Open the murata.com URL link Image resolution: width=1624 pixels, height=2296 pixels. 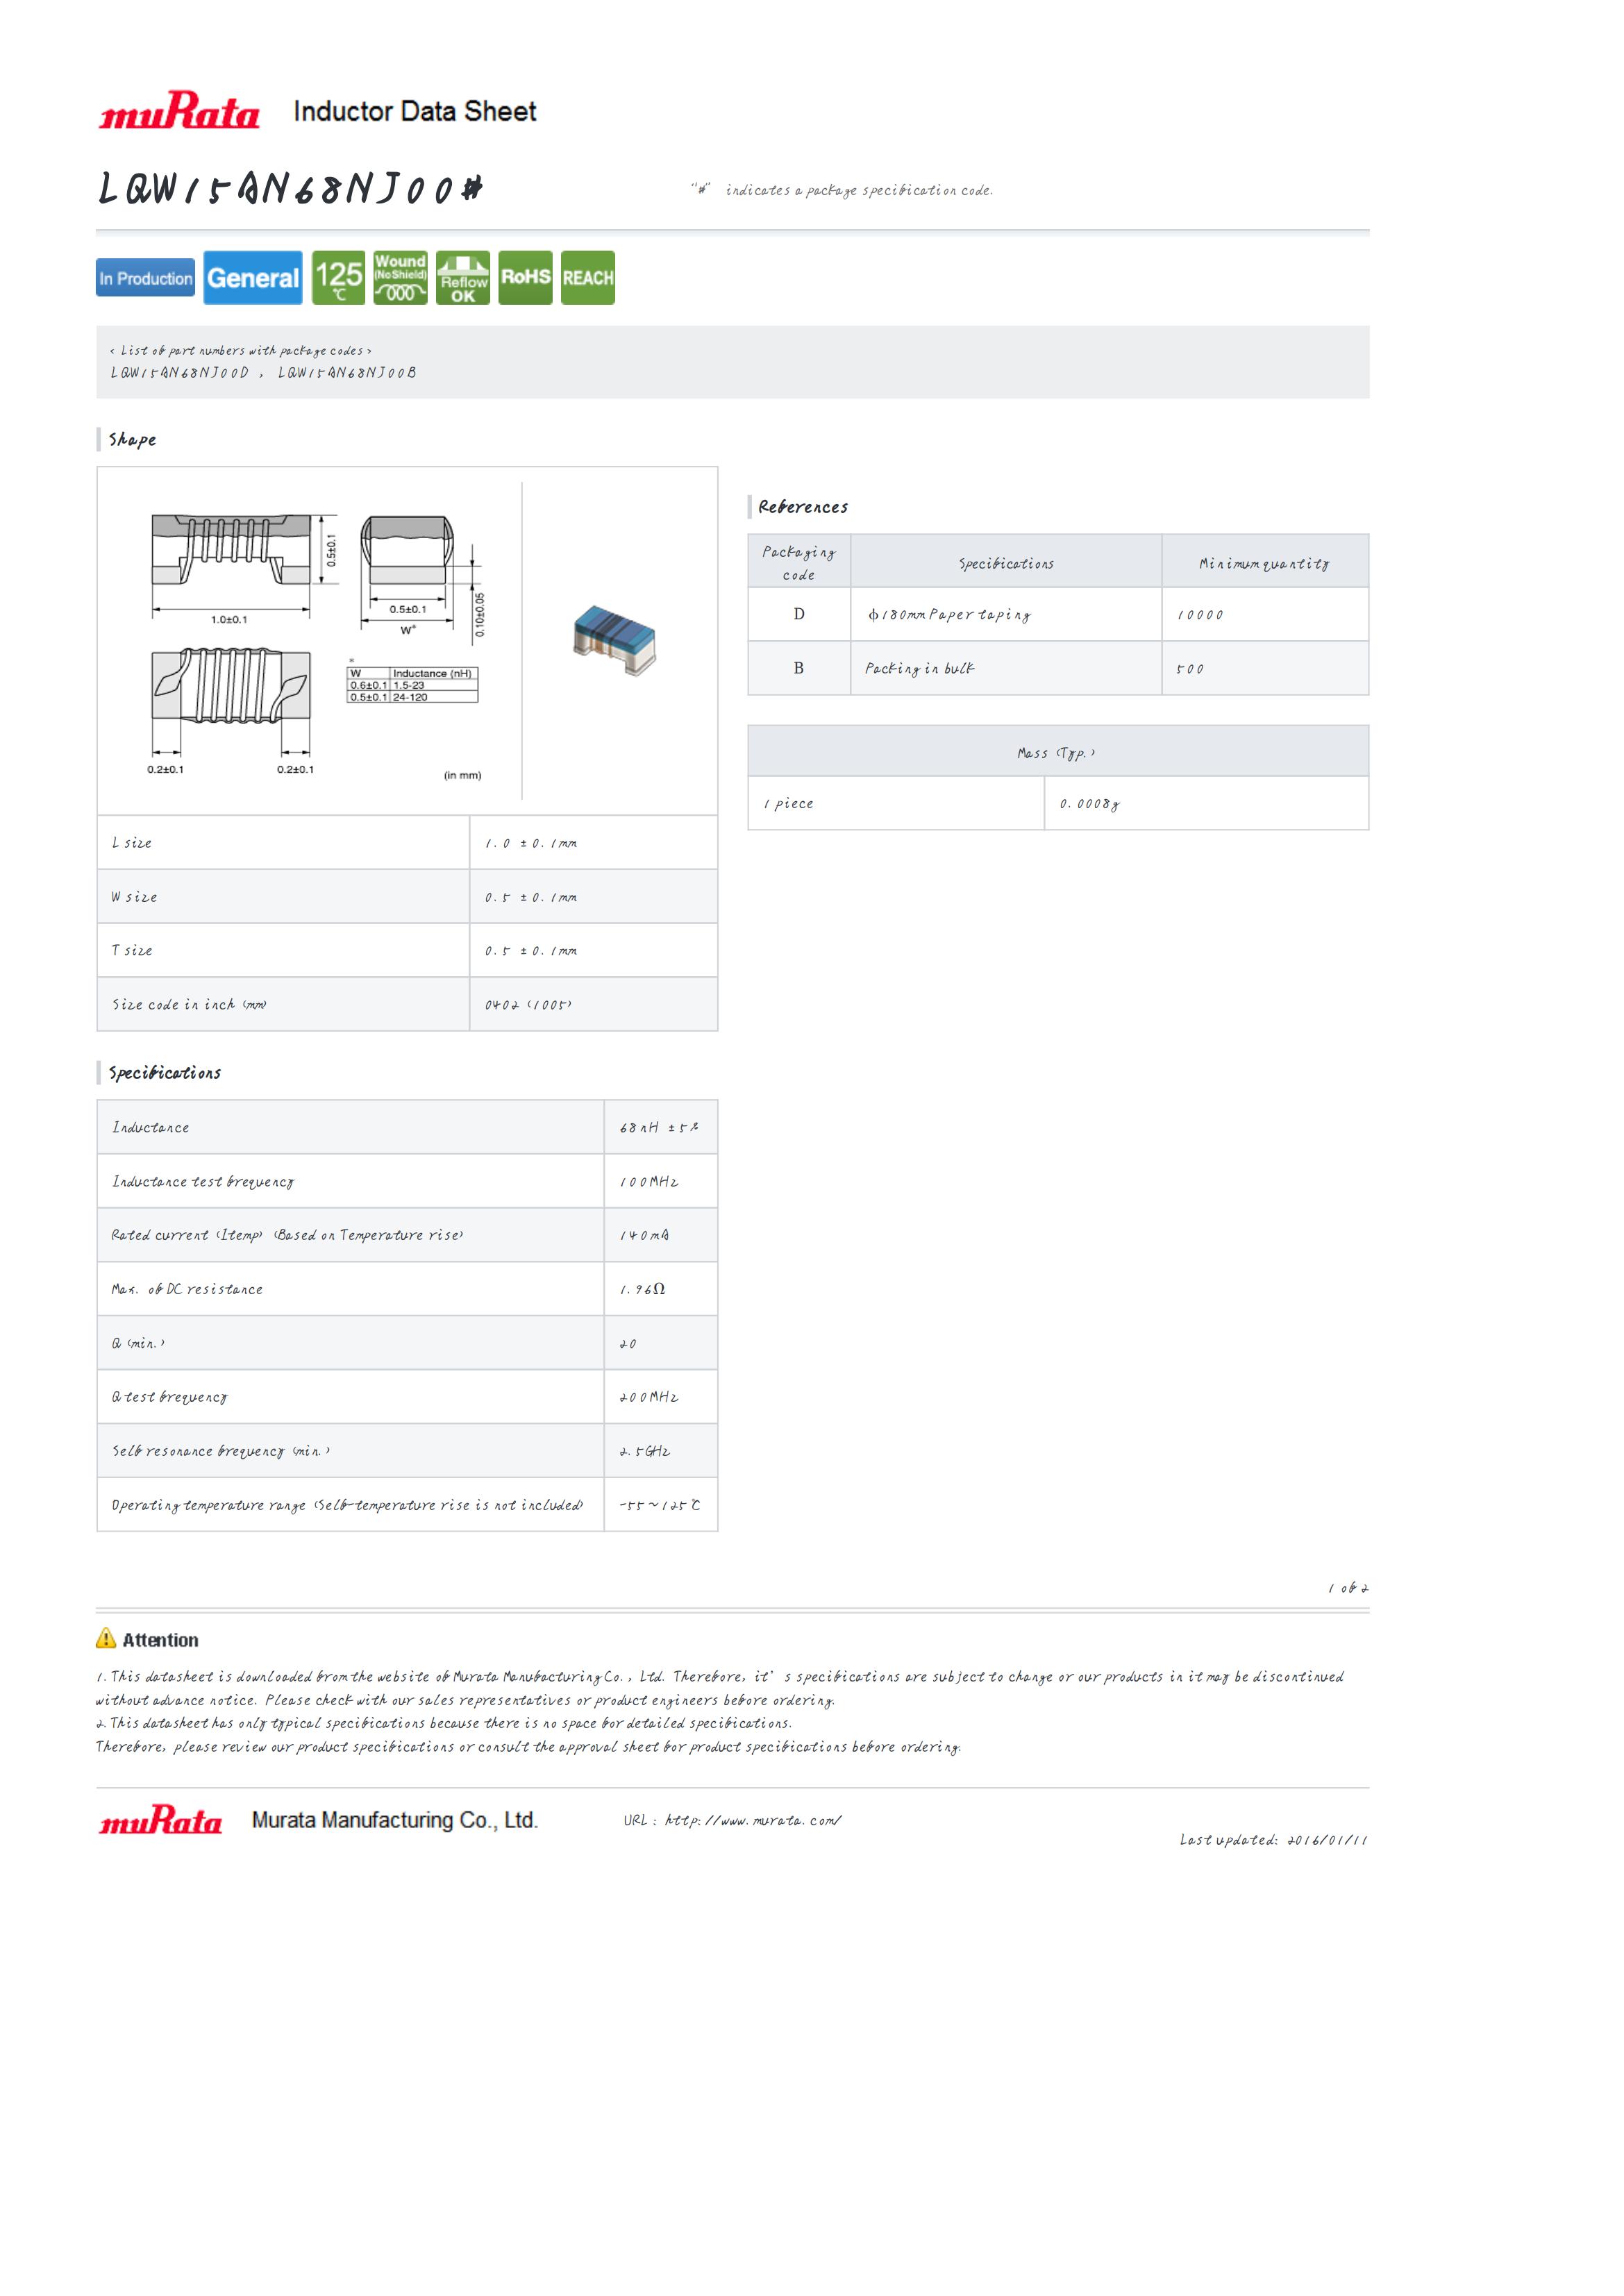[x=752, y=1820]
